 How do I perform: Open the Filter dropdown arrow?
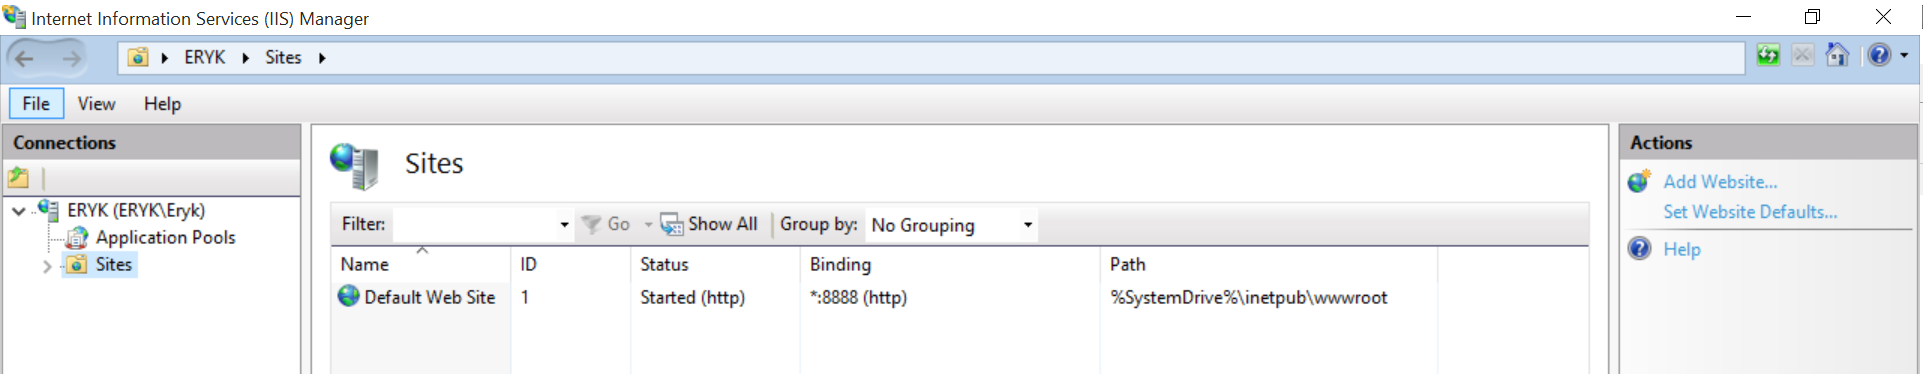[564, 225]
